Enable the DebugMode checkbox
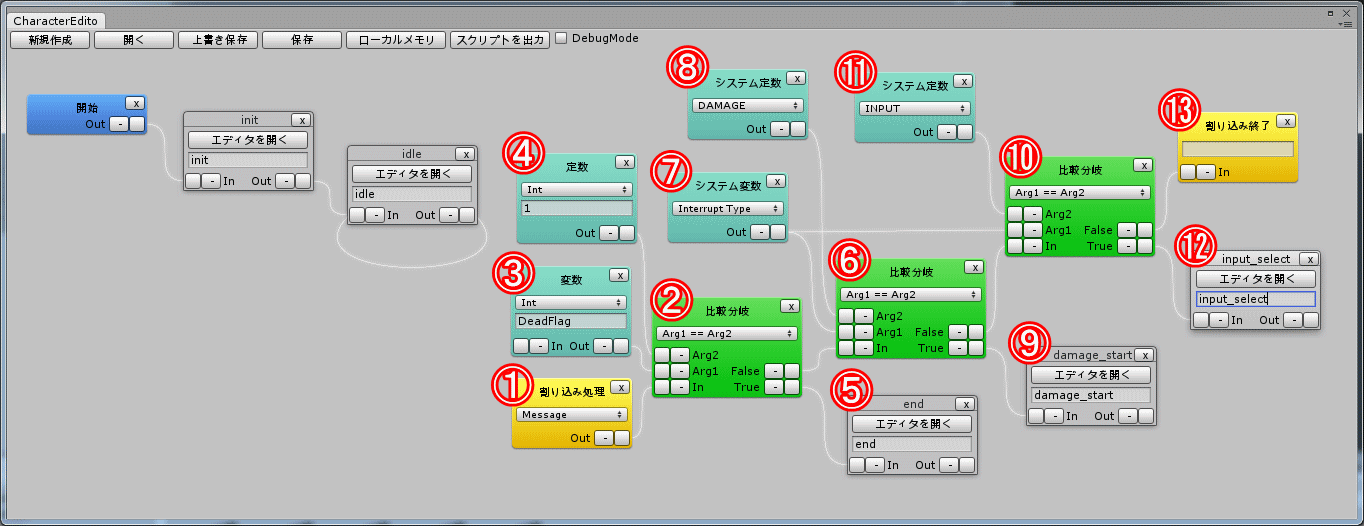The image size is (1364, 526). click(561, 39)
